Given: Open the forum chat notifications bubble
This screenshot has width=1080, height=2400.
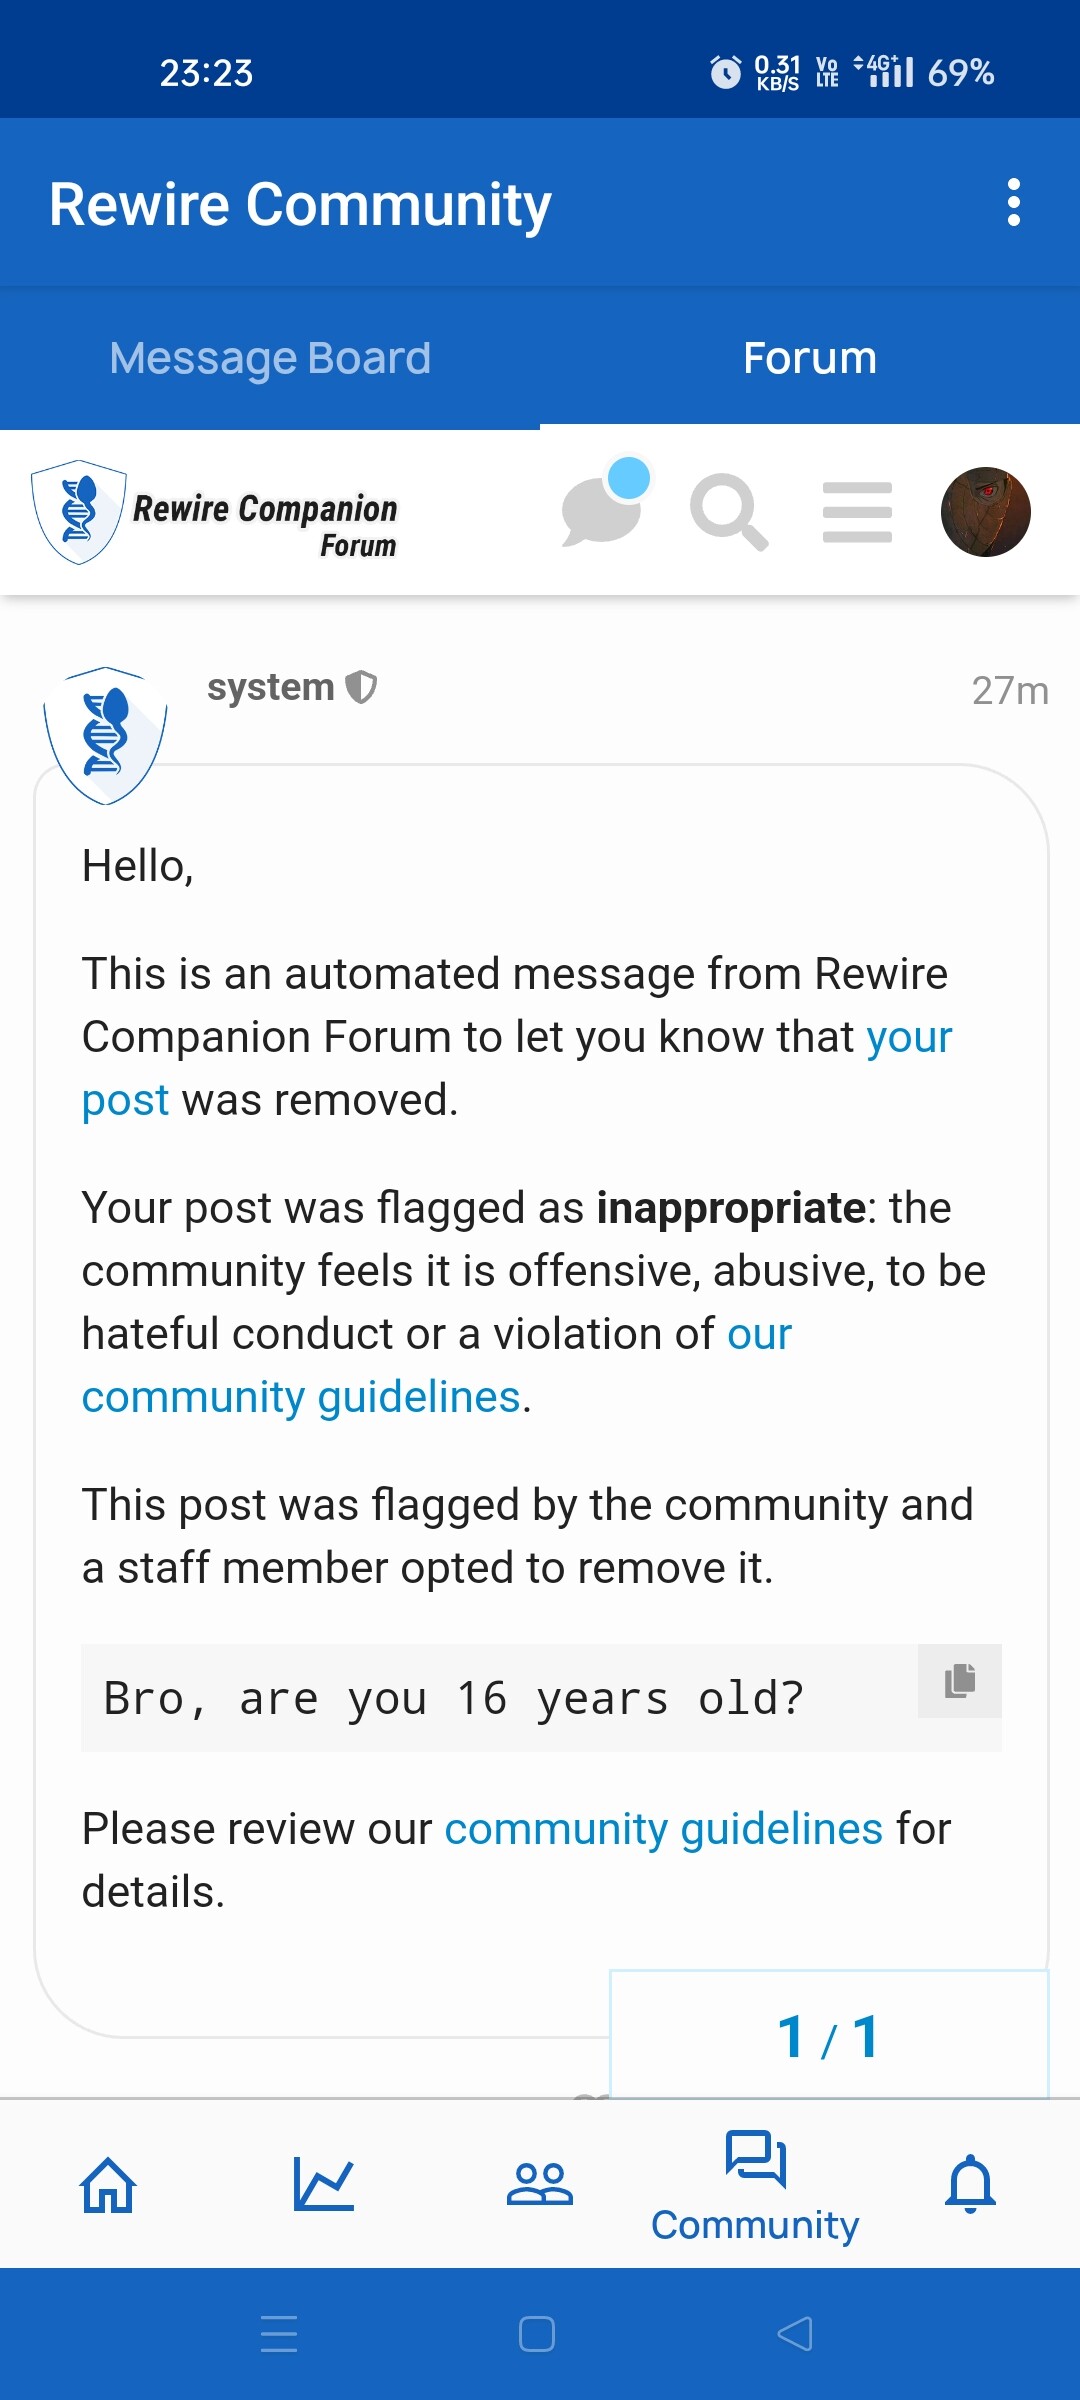Looking at the screenshot, I should click(x=604, y=506).
